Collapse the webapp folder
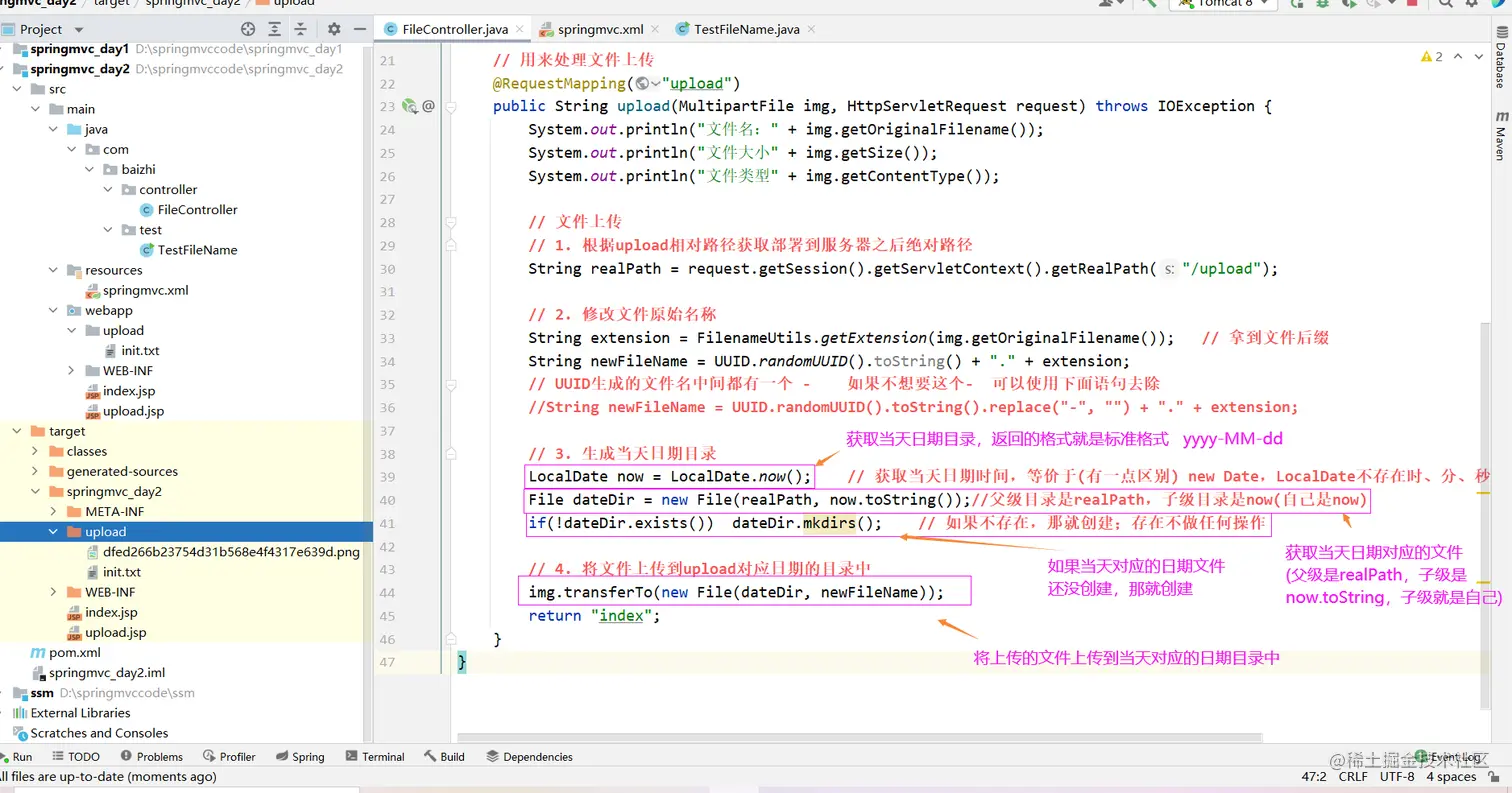The image size is (1512, 793). pyautogui.click(x=55, y=310)
